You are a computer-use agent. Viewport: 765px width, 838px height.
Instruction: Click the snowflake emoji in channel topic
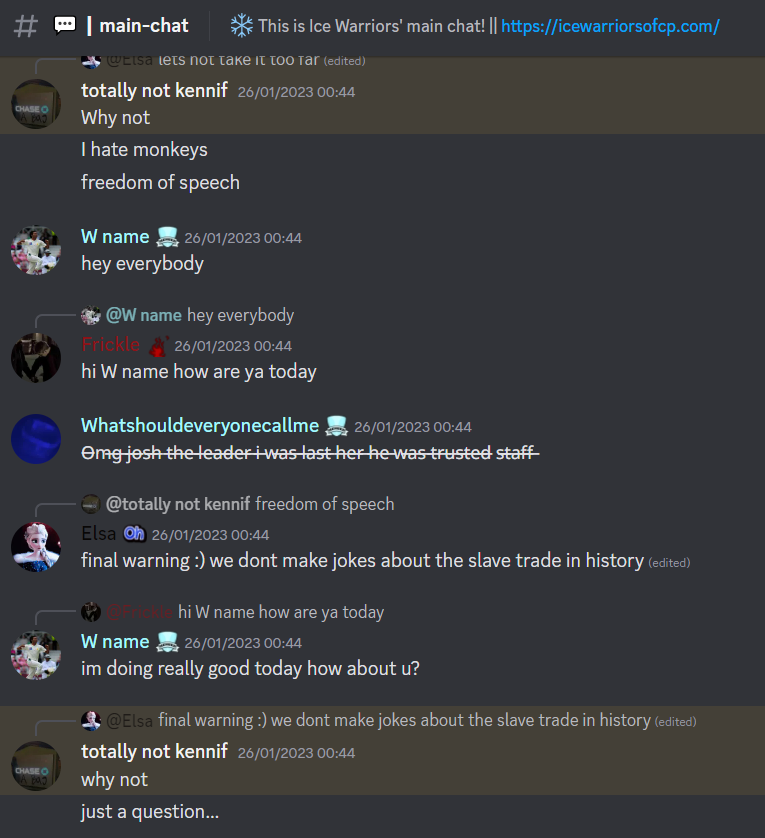(x=242, y=26)
